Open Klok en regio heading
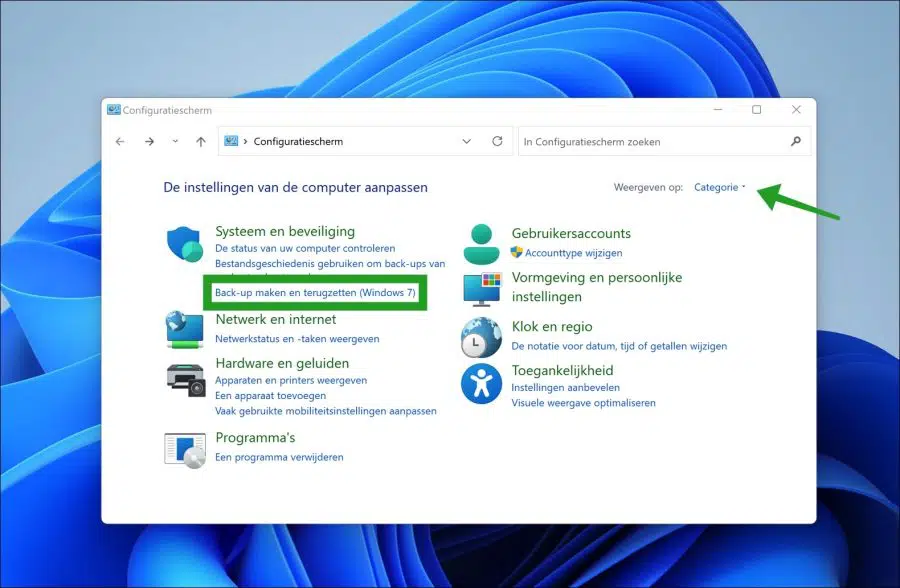 pyautogui.click(x=552, y=327)
